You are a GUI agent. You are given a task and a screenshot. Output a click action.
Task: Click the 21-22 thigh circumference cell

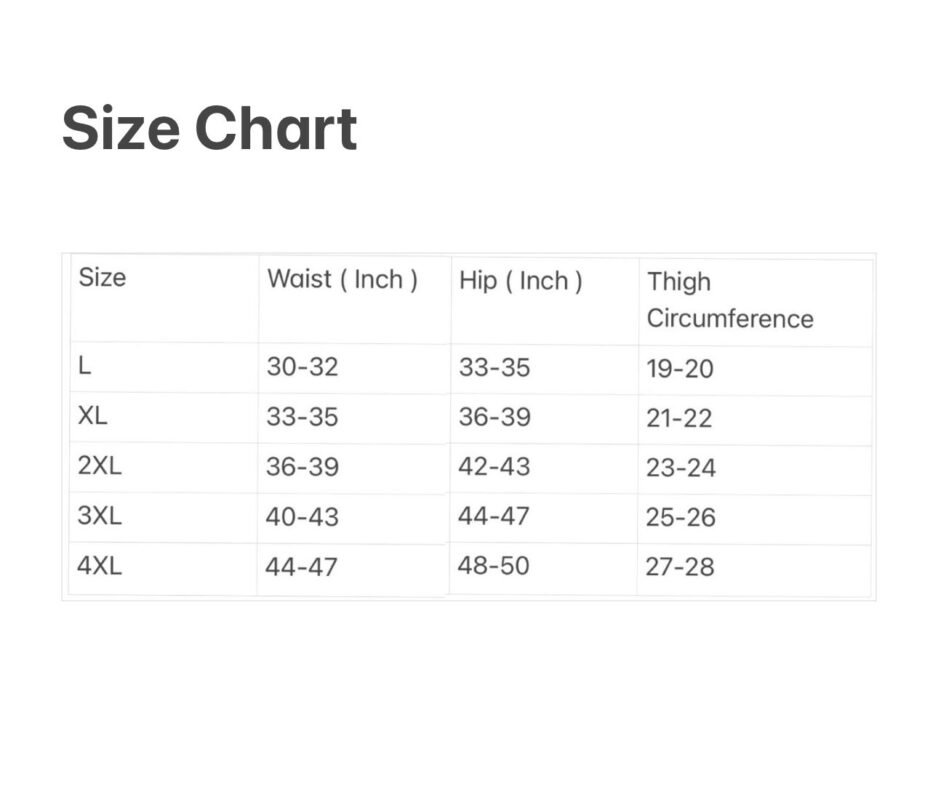coord(679,418)
